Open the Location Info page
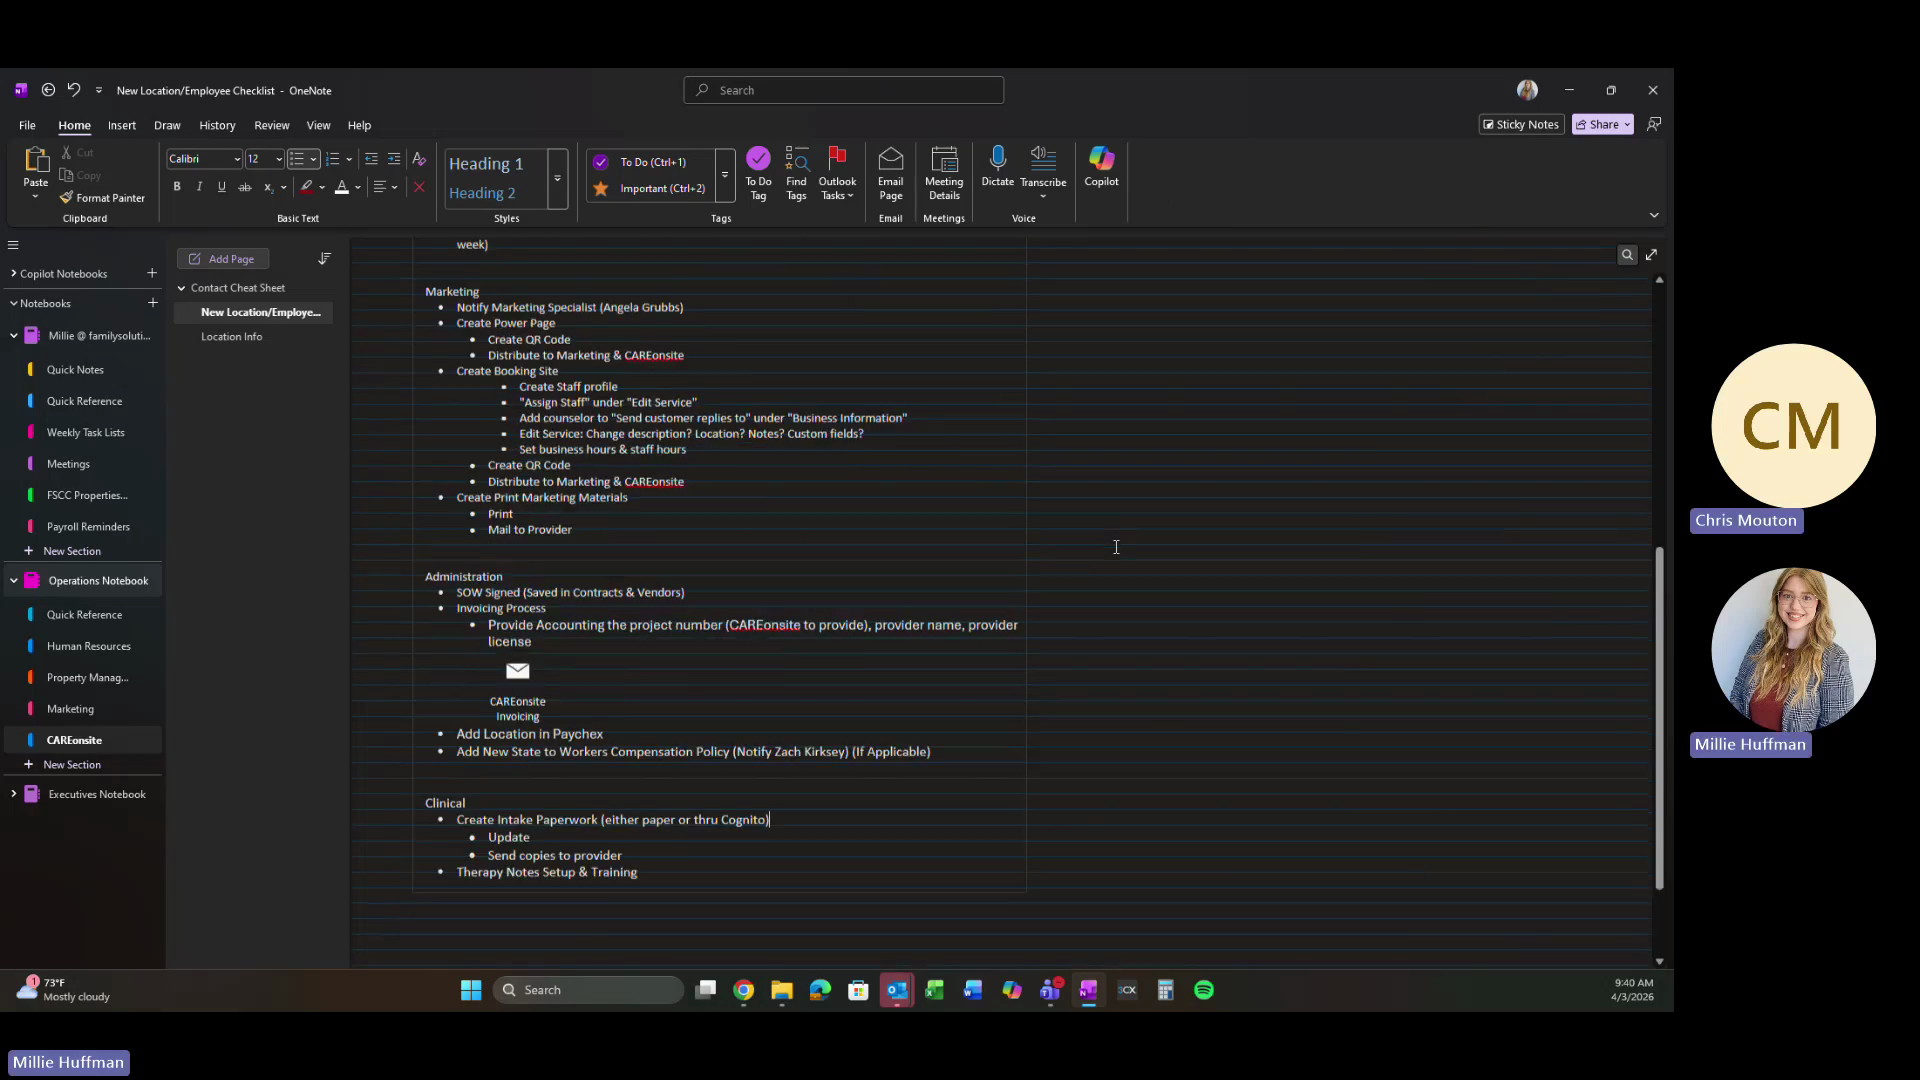Viewport: 1920px width, 1080px height. 231,337
